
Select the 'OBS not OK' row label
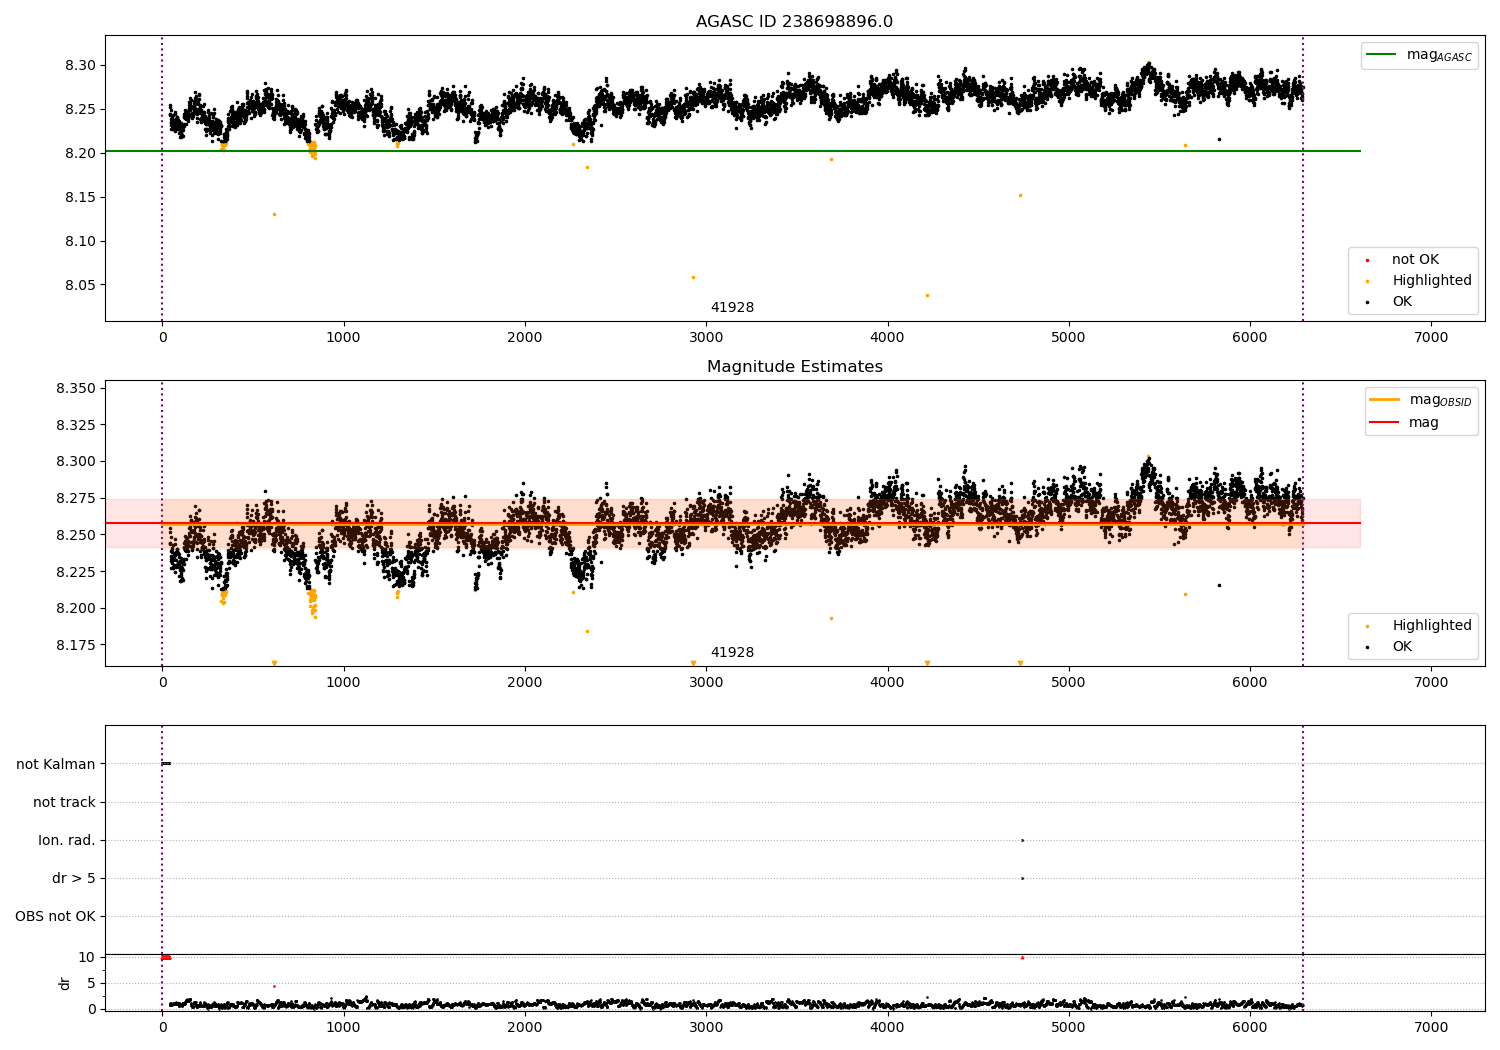tap(55, 916)
